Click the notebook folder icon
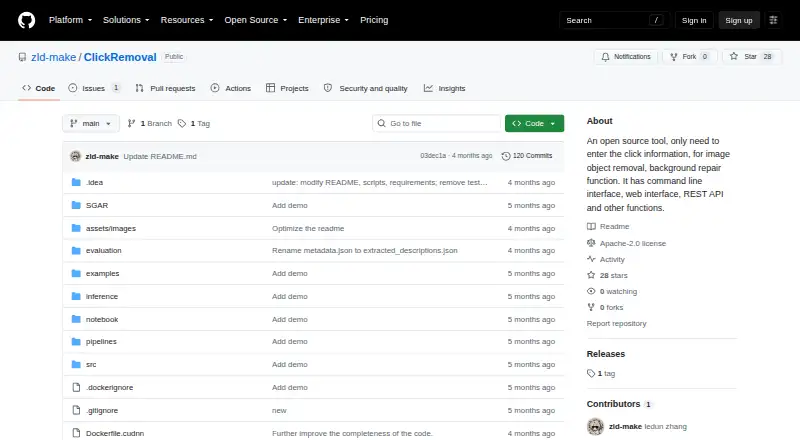This screenshot has width=800, height=440. click(x=76, y=320)
